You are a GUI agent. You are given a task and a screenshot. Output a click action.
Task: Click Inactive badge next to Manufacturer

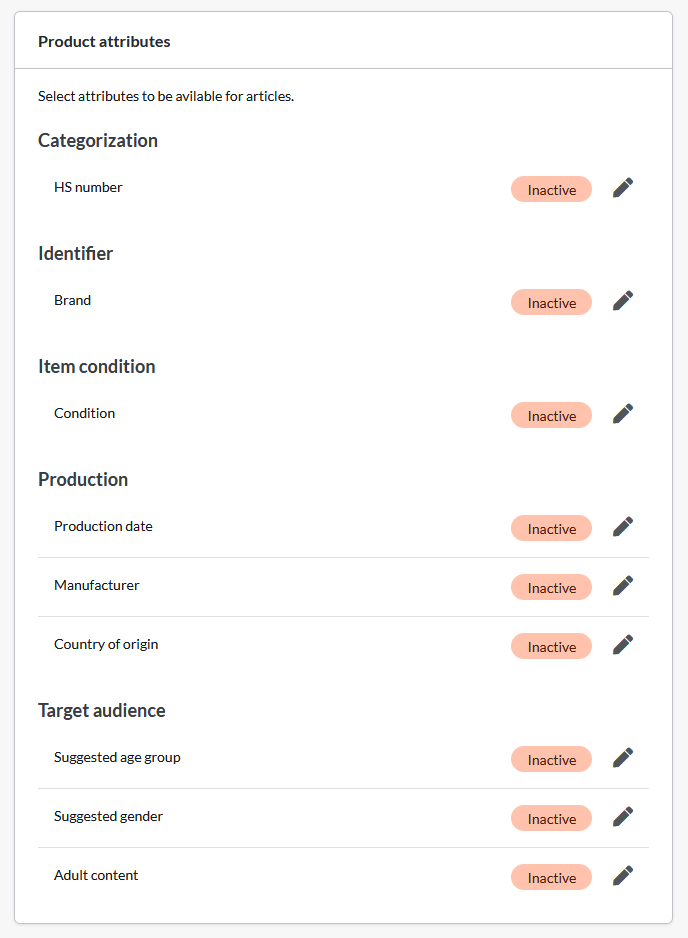point(552,587)
